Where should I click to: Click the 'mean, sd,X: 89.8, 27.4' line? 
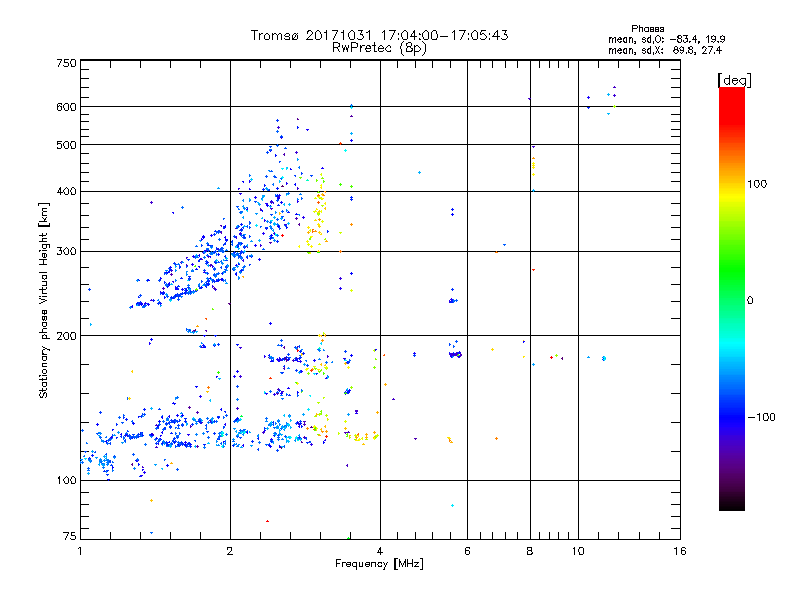click(665, 50)
